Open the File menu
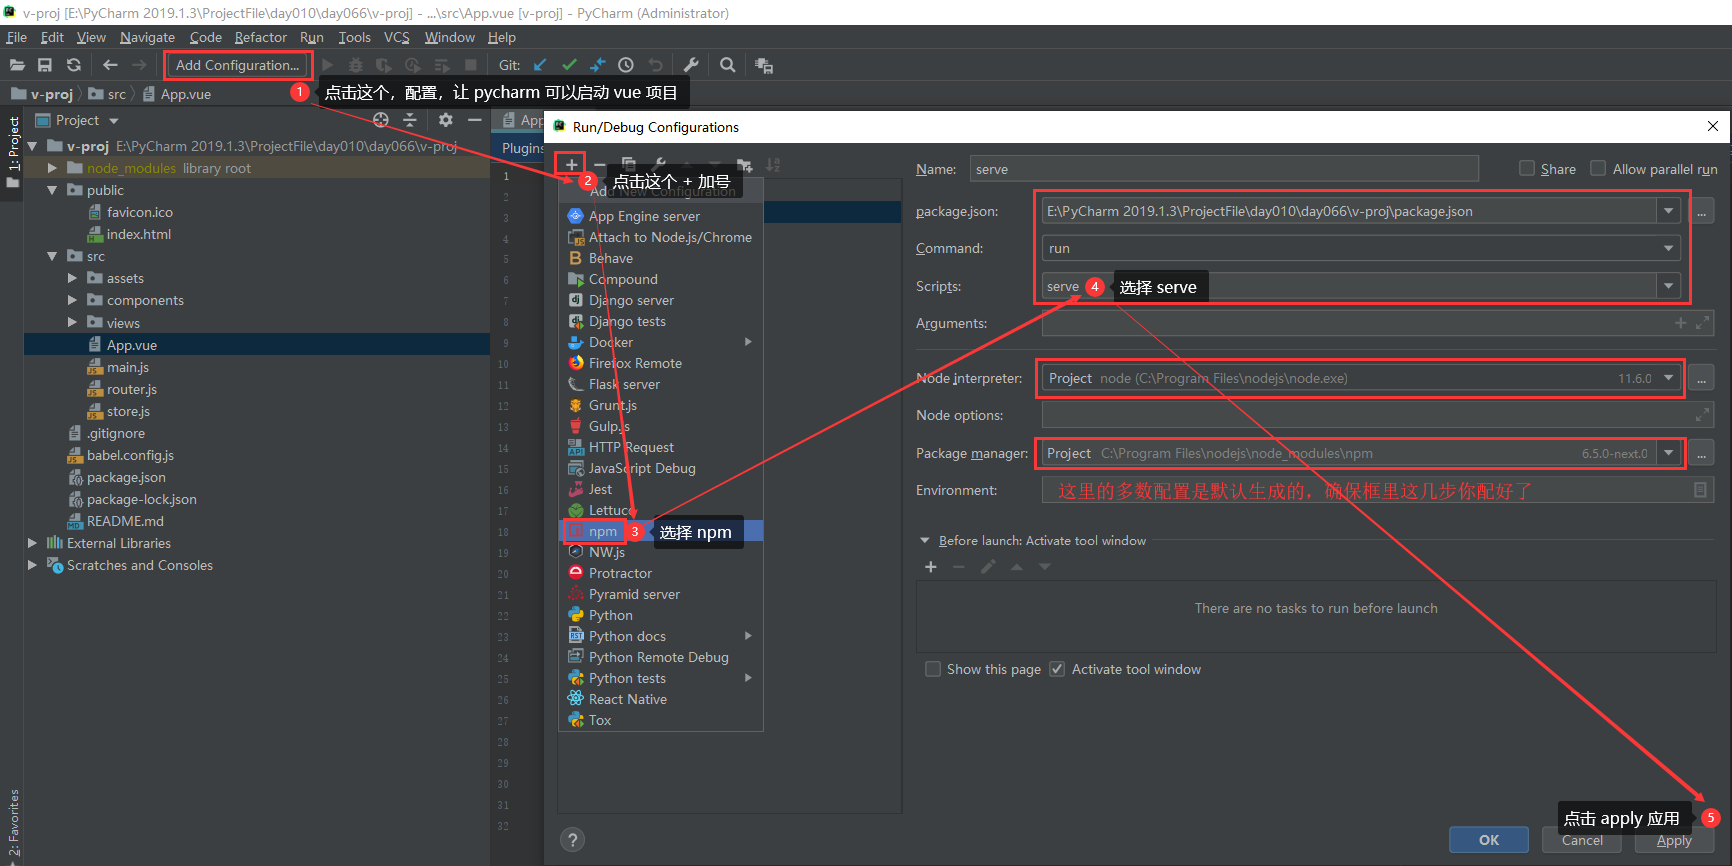1732x866 pixels. (x=17, y=37)
